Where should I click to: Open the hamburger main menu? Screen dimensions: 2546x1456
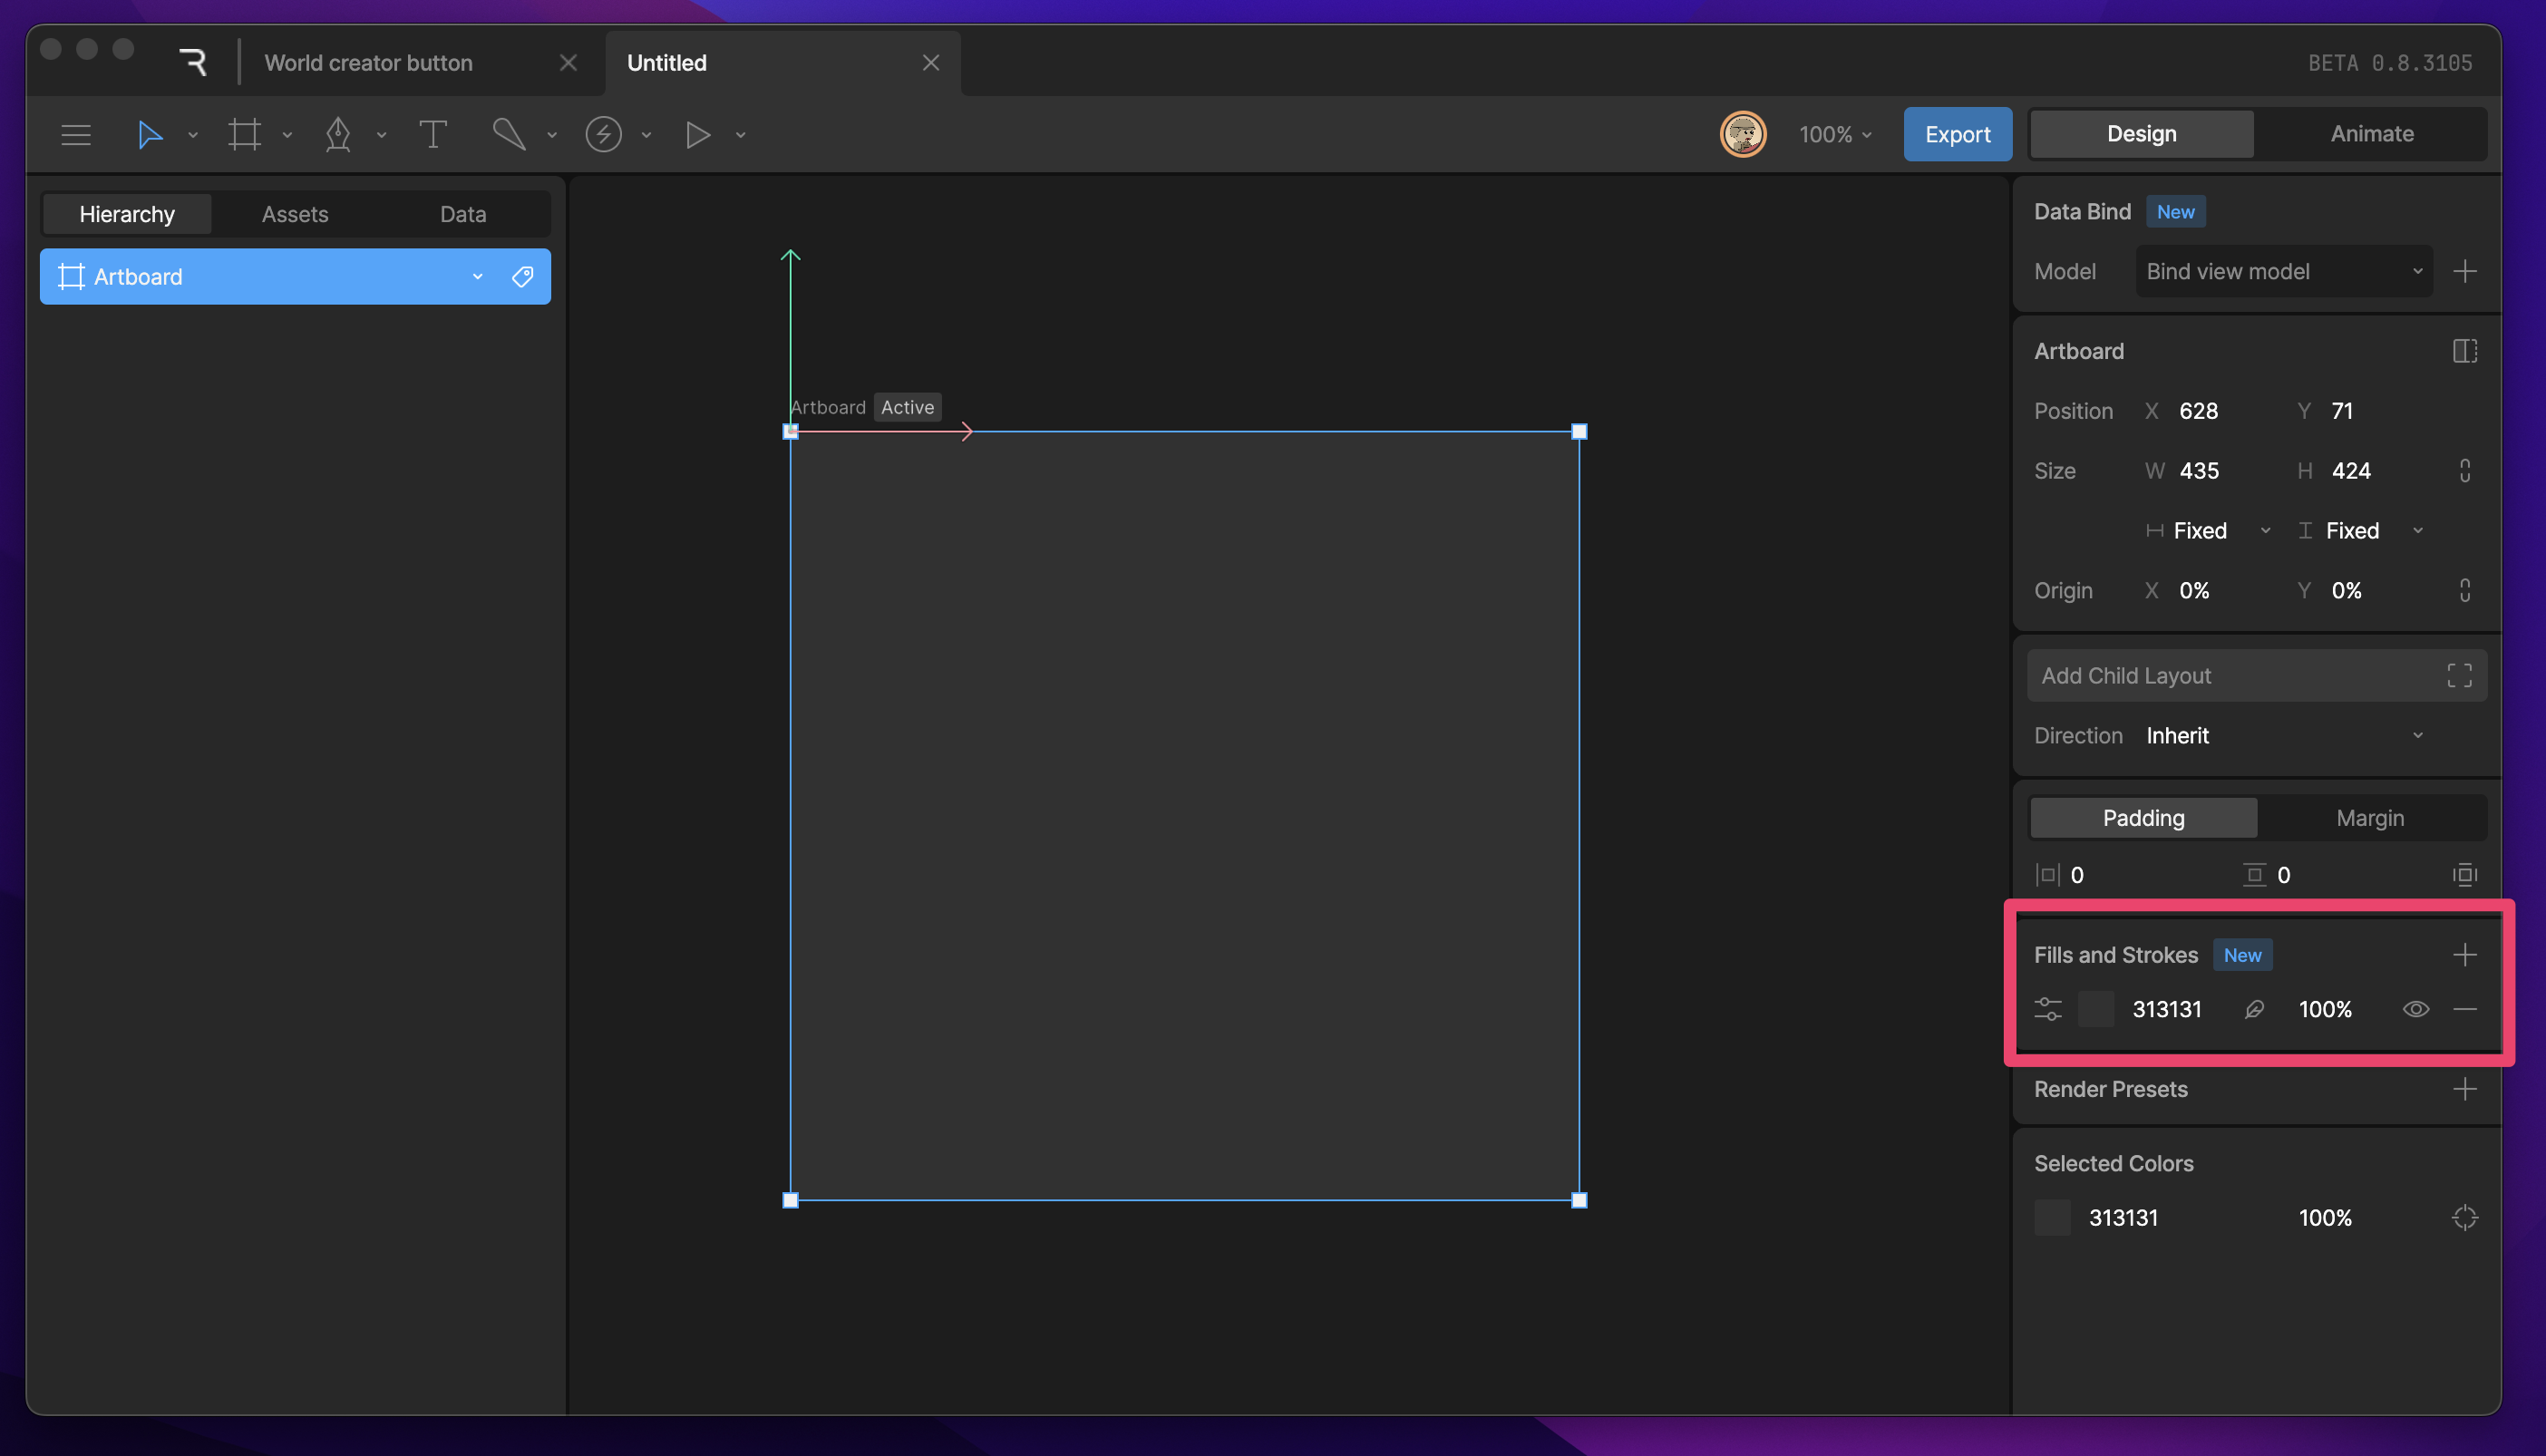(x=76, y=134)
